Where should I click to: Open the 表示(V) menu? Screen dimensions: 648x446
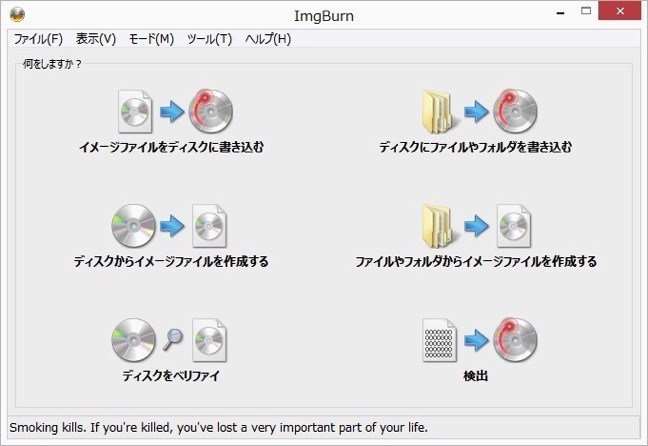point(96,39)
